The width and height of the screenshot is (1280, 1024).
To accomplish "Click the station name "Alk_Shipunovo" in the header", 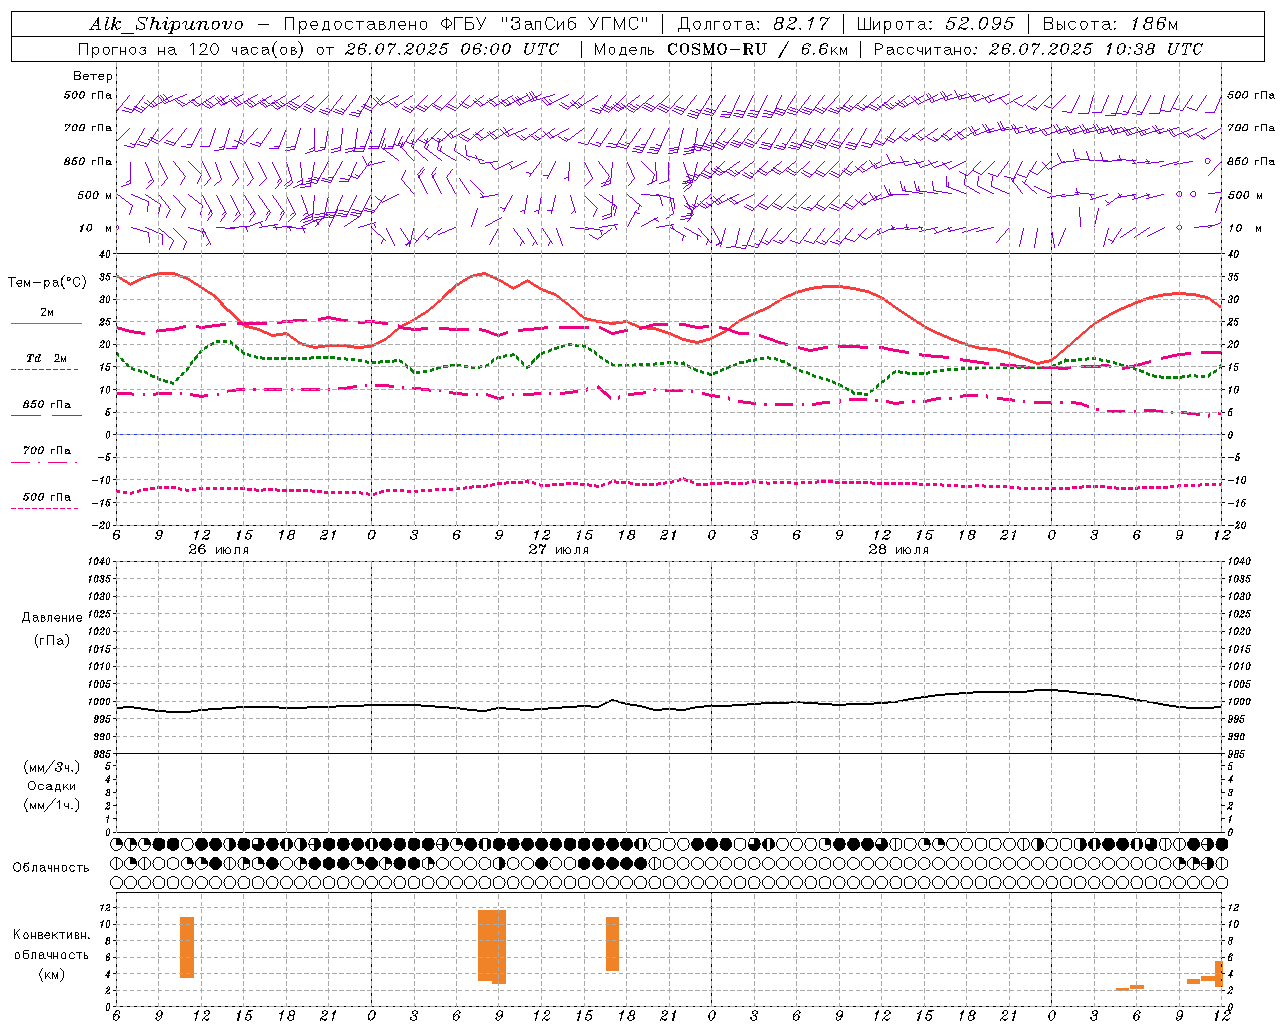I will pyautogui.click(x=166, y=24).
